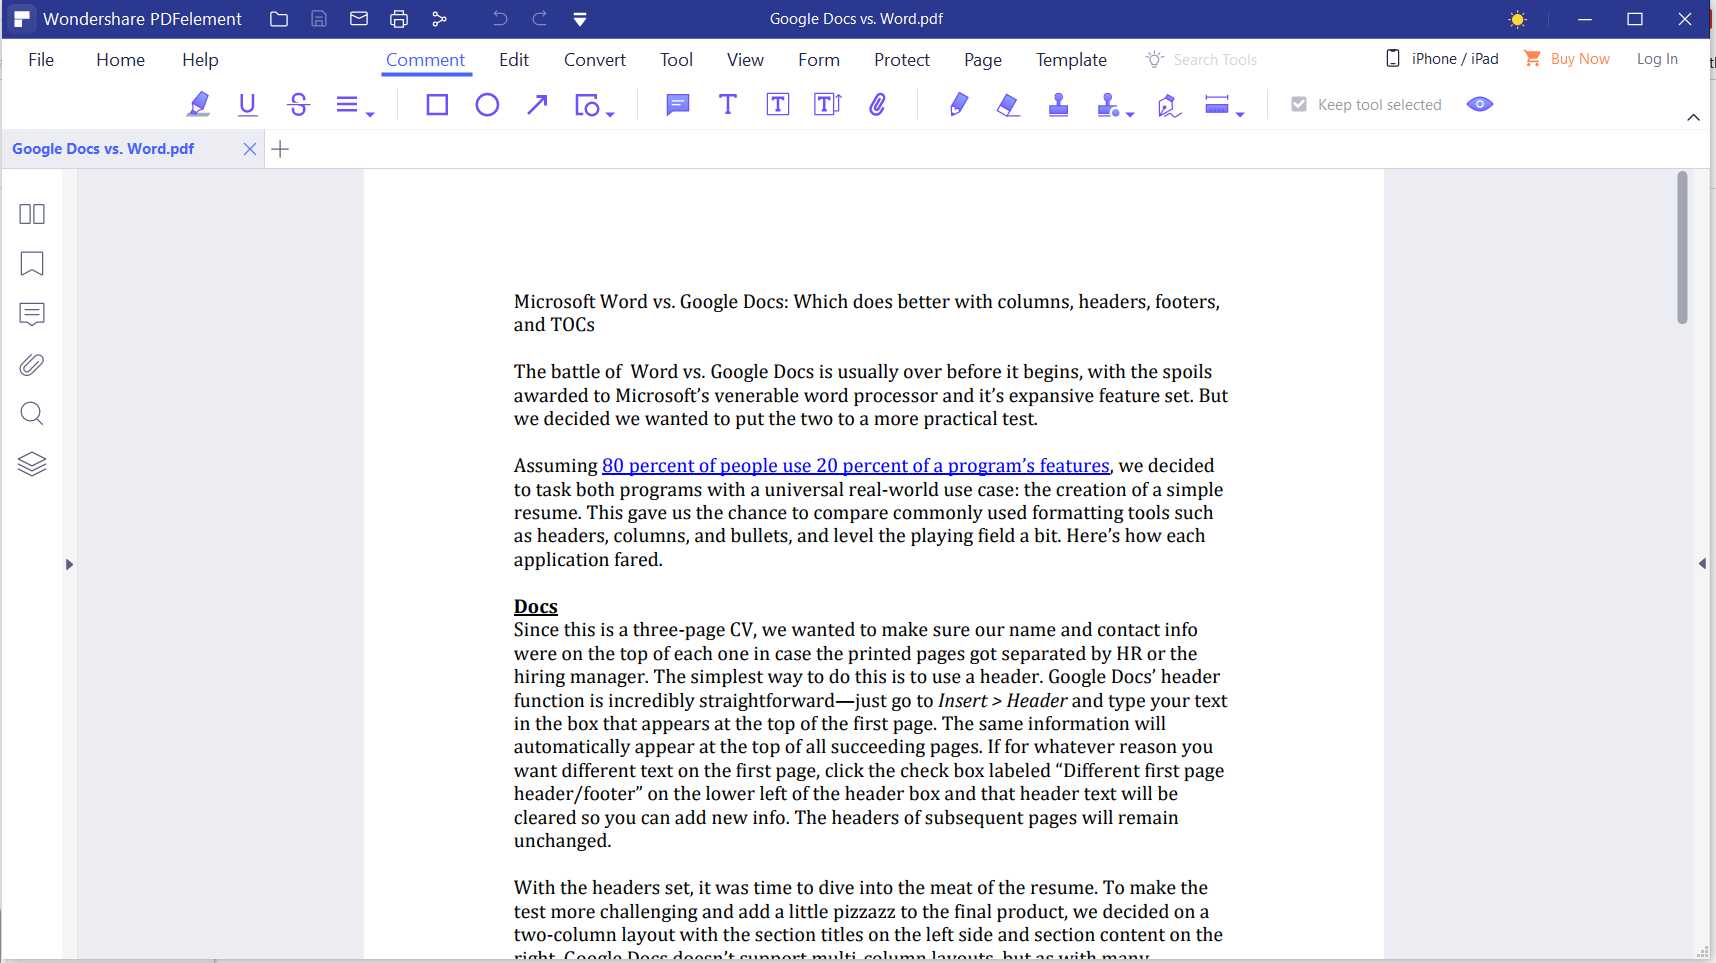Add a sticky note comment
The image size is (1716, 963).
point(679,104)
